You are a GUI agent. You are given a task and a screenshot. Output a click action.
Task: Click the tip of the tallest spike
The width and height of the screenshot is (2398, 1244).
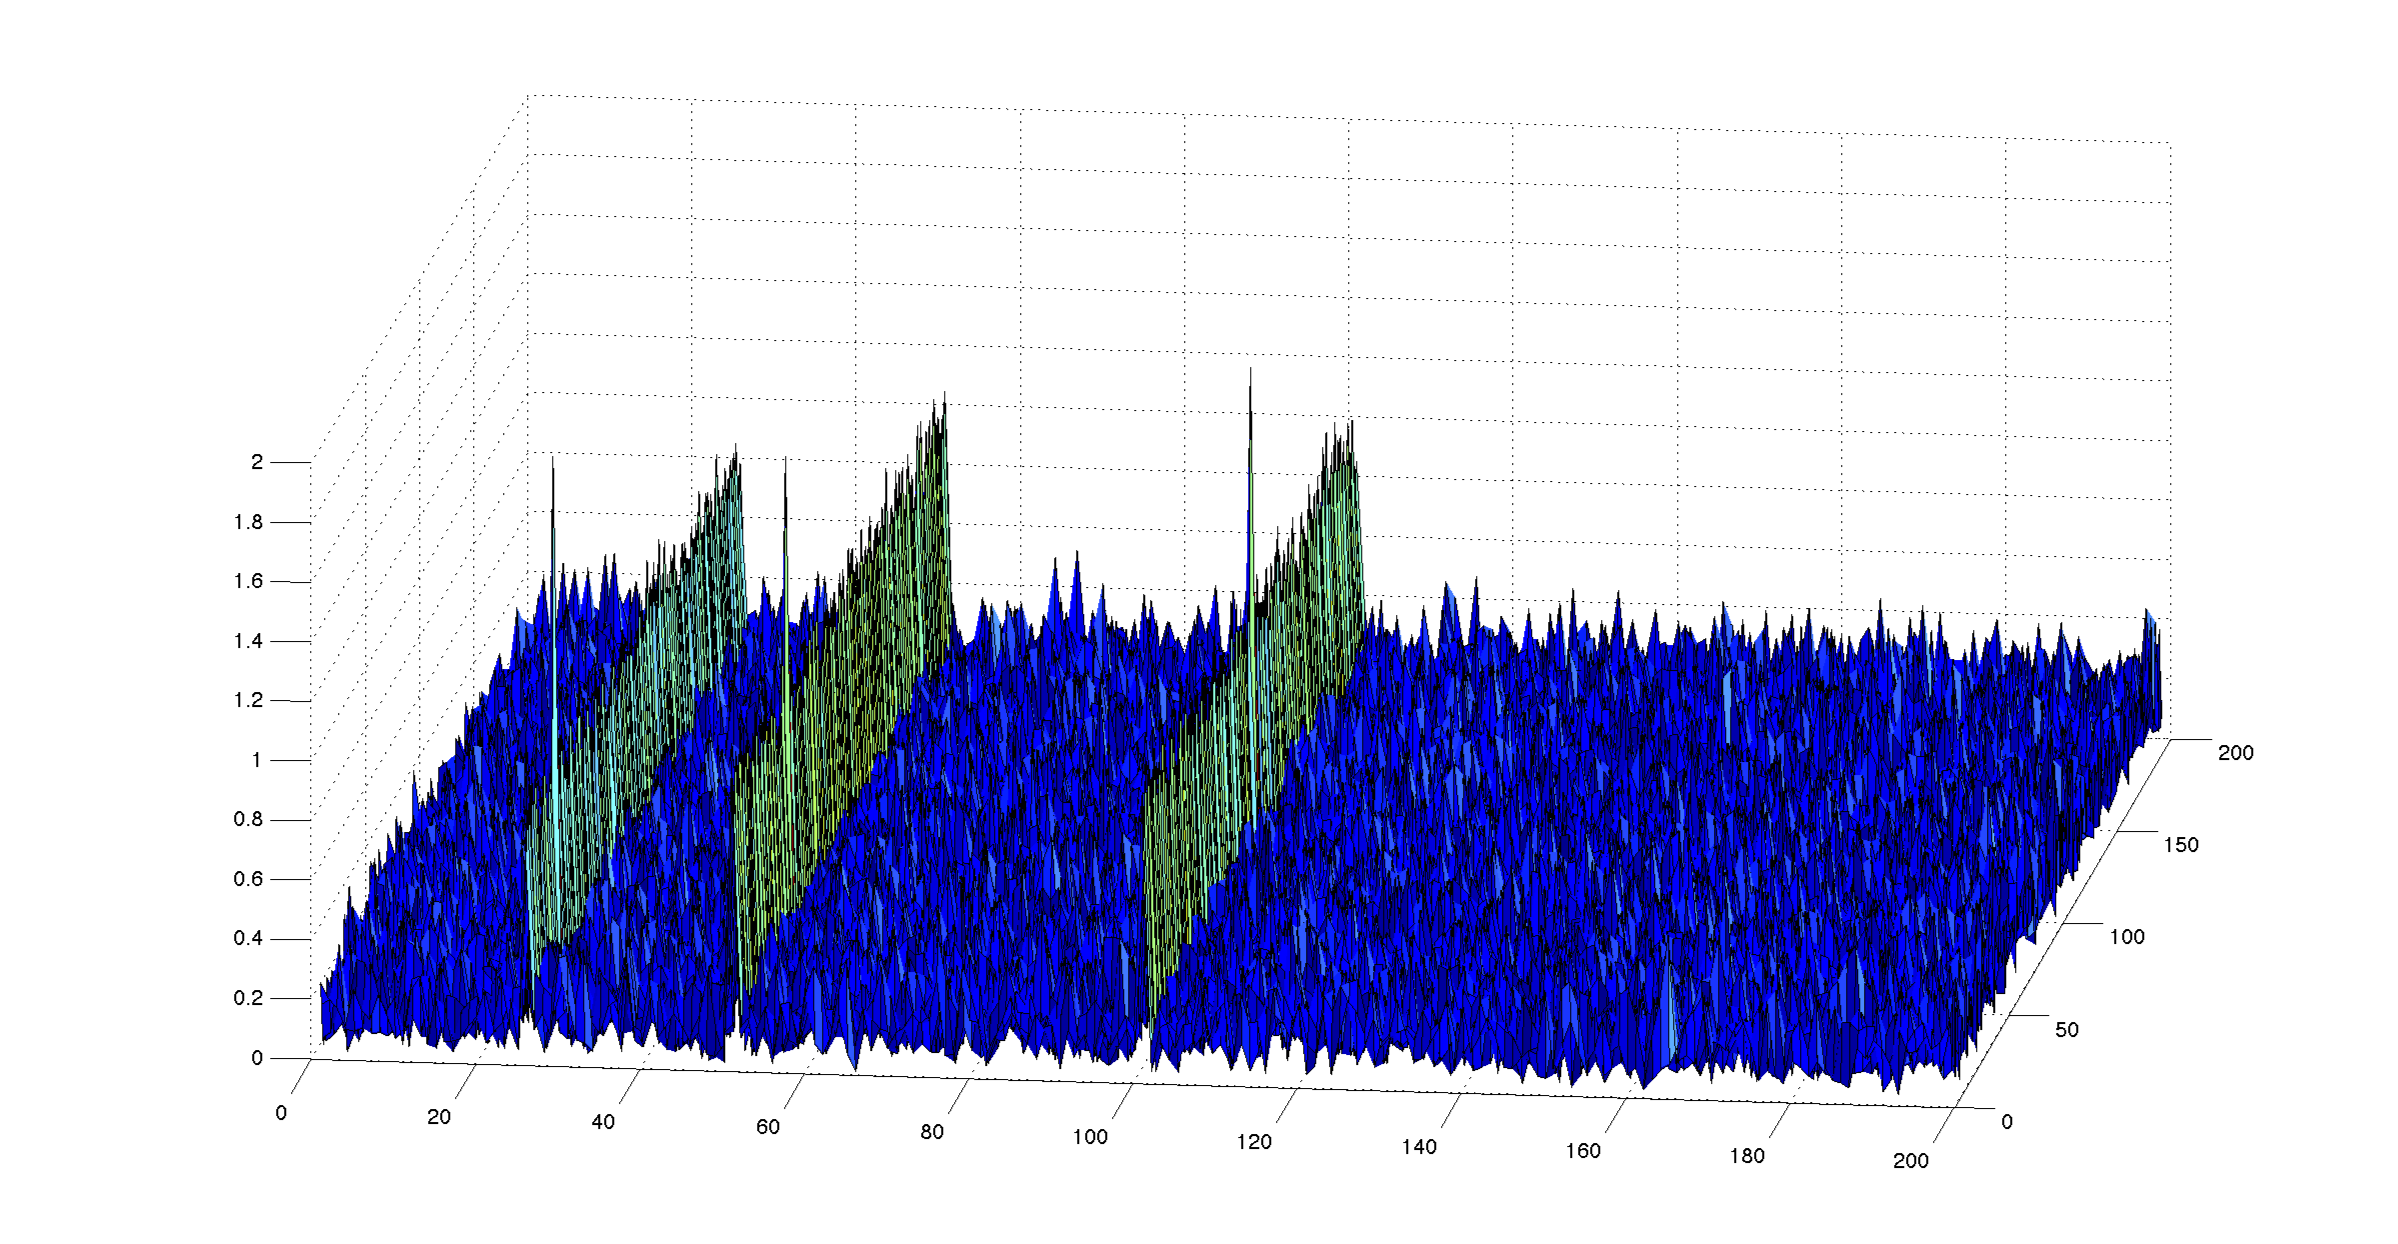pyautogui.click(x=1250, y=370)
